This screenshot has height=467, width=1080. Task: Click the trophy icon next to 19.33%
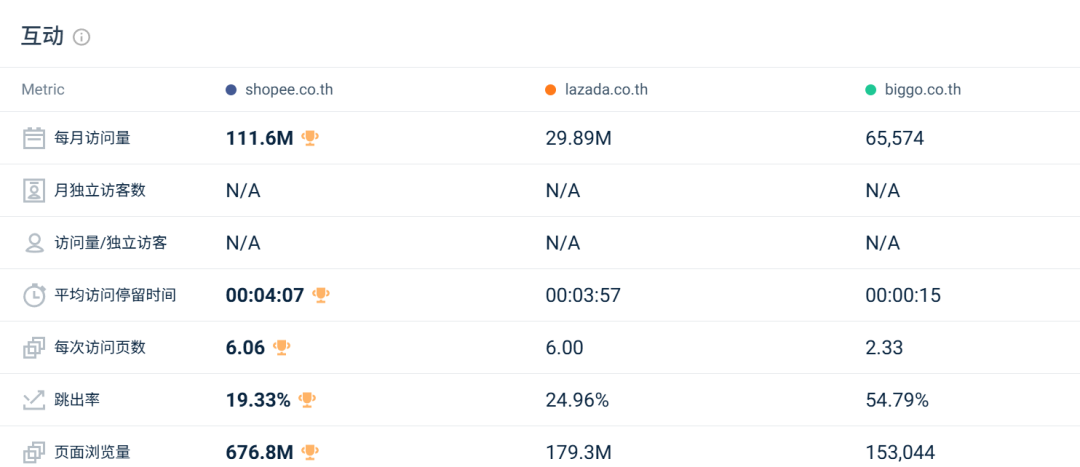tap(307, 400)
